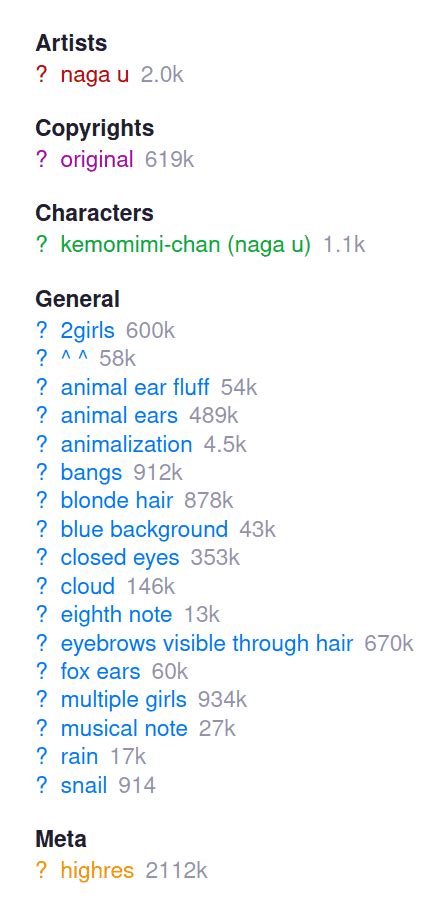This screenshot has width=445, height=916.
Task: Click the question mark before 2girls tag
Action: click(41, 331)
